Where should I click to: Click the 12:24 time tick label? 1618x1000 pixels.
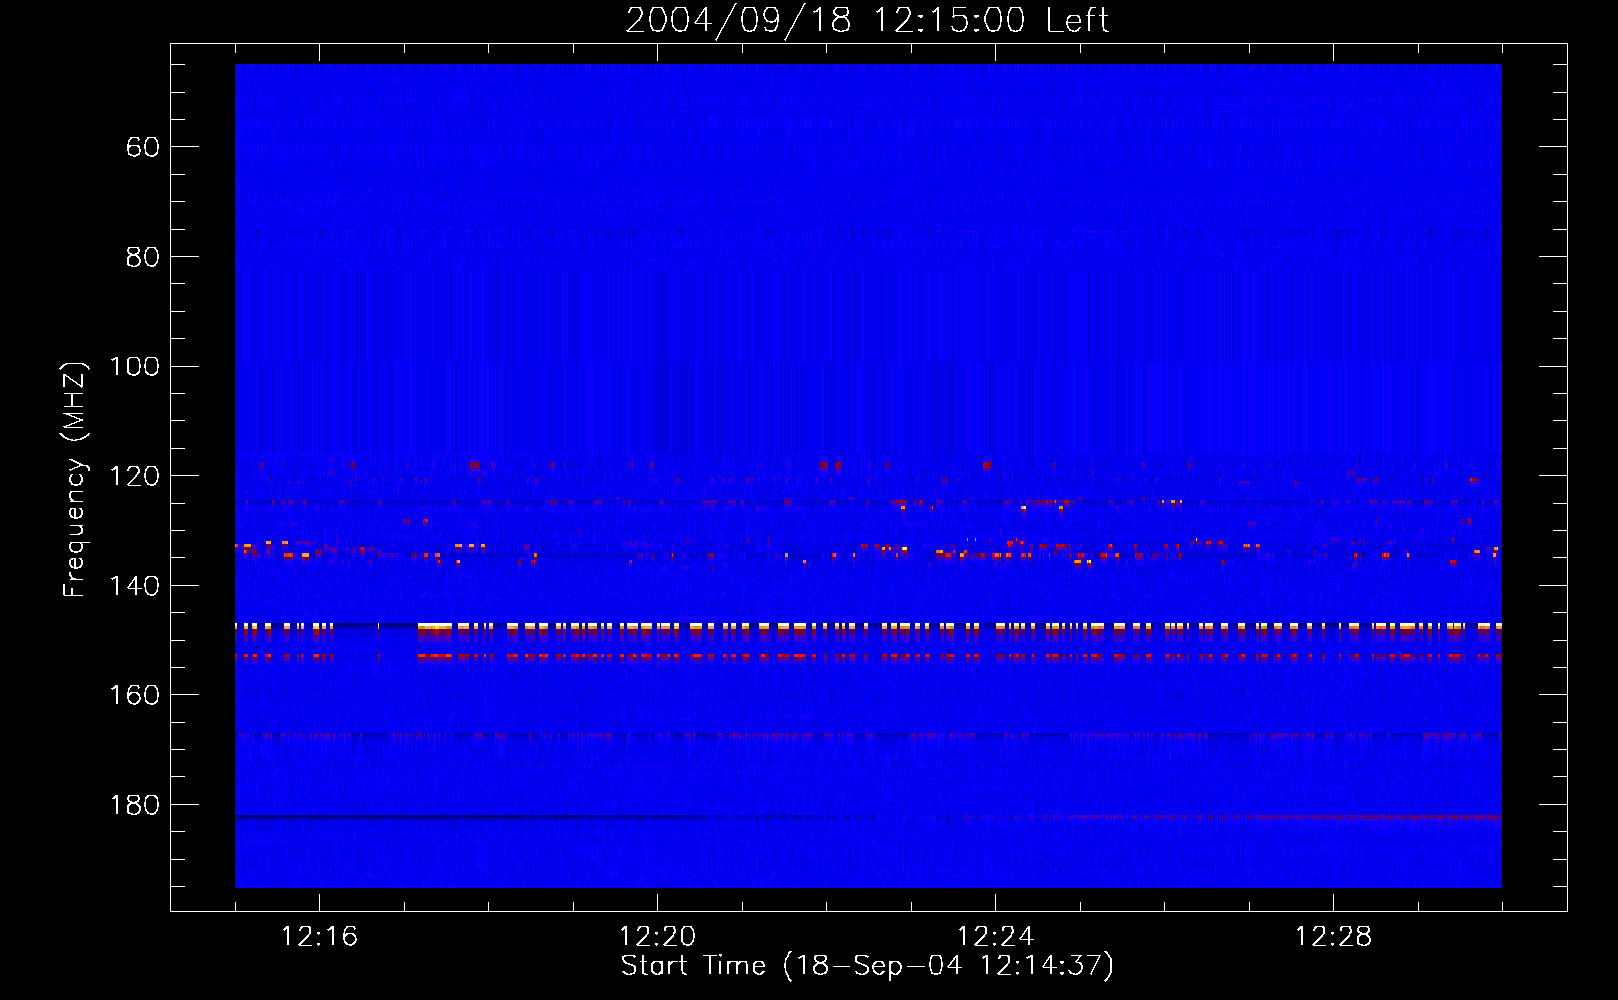(x=995, y=937)
